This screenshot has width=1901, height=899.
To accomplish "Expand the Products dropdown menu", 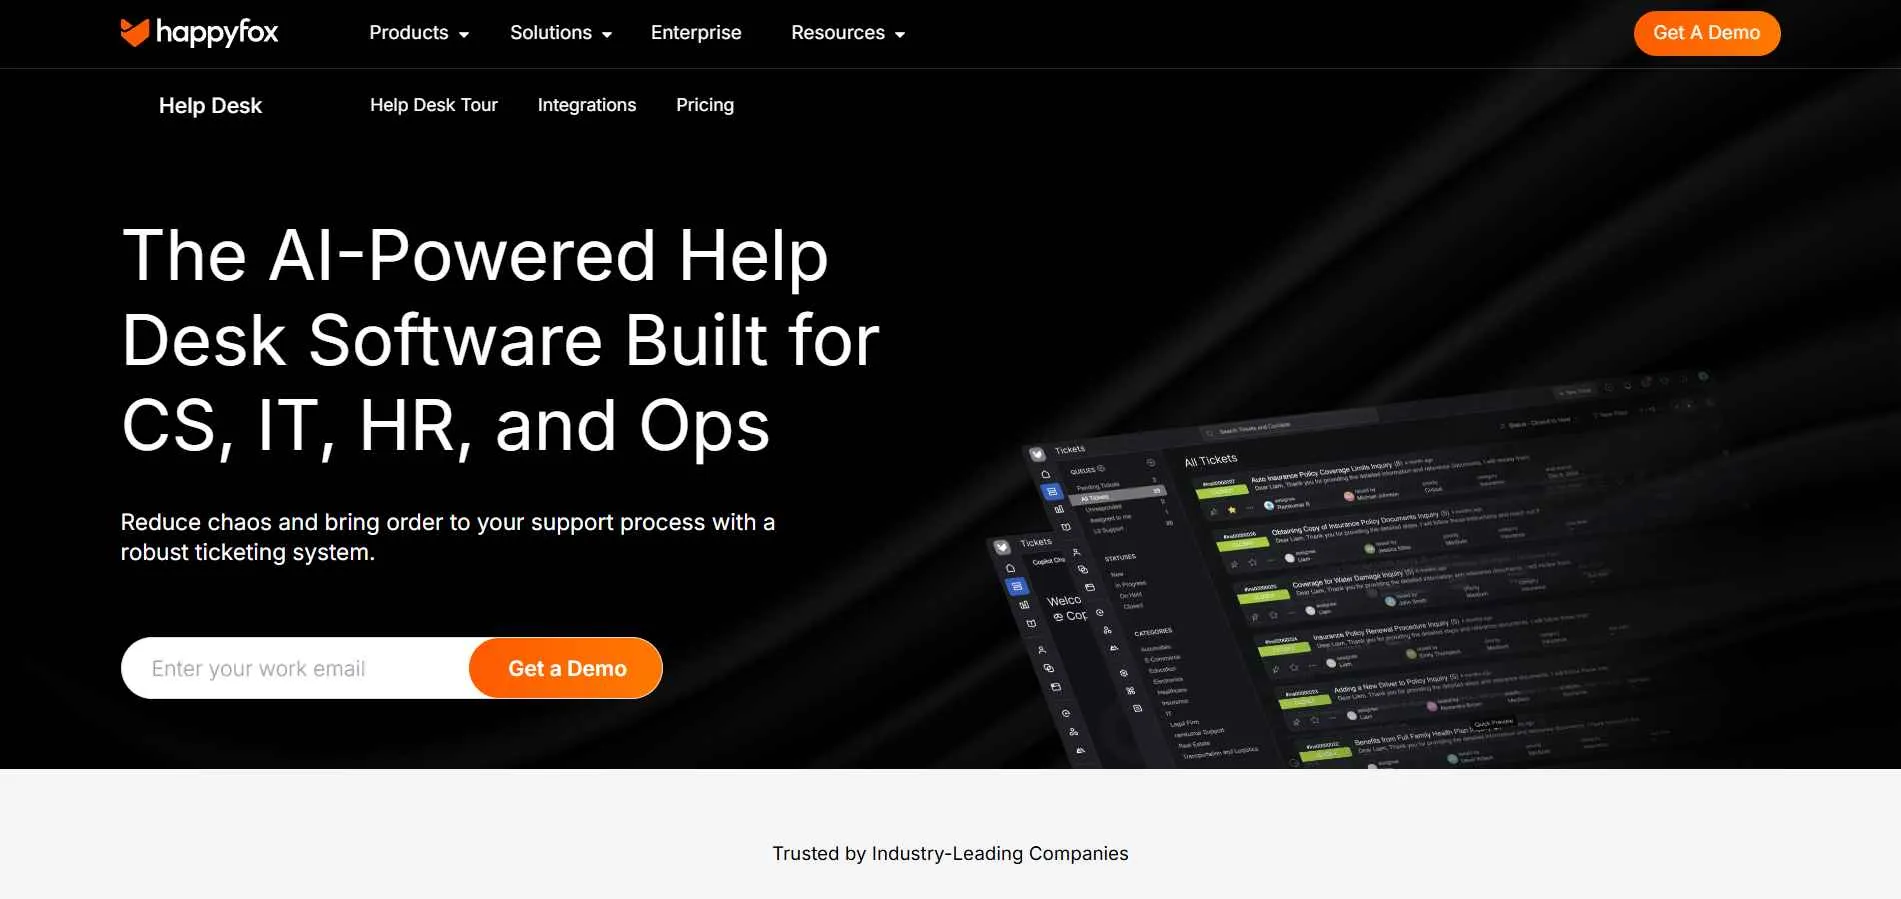I will (419, 33).
